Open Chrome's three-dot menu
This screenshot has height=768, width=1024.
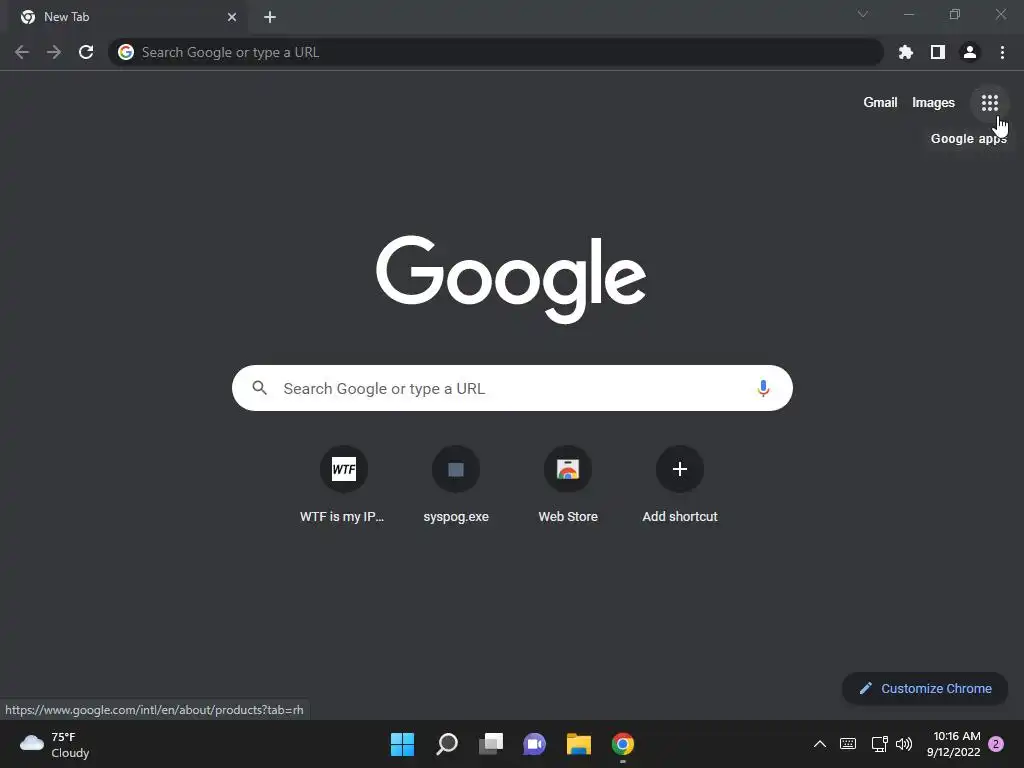pos(1002,52)
